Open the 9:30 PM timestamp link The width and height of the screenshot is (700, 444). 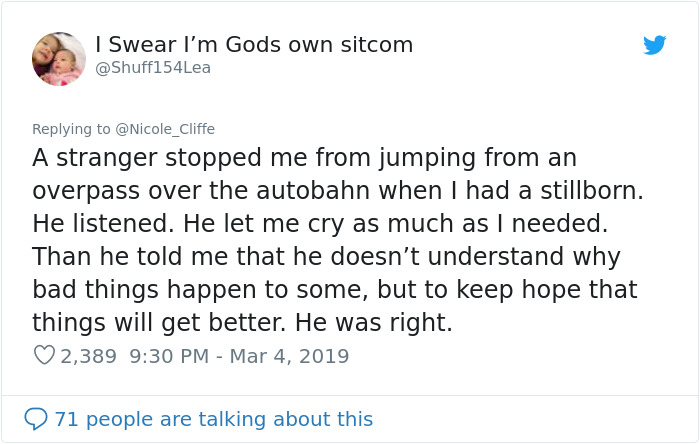pyautogui.click(x=170, y=355)
